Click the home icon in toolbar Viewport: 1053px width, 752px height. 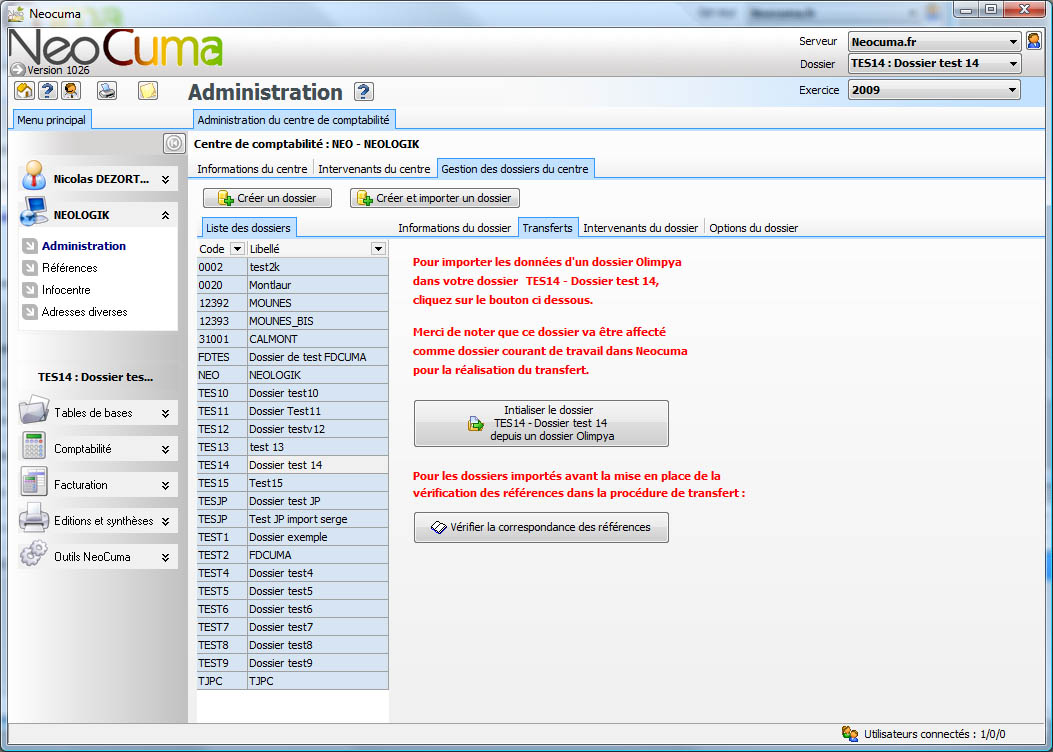25,91
